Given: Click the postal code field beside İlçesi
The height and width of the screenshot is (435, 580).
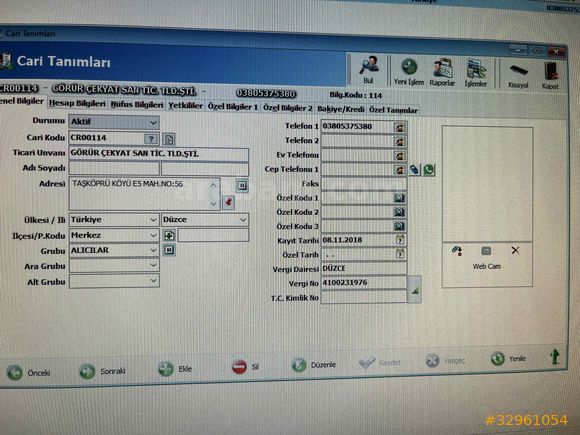Looking at the screenshot, I should (x=213, y=235).
